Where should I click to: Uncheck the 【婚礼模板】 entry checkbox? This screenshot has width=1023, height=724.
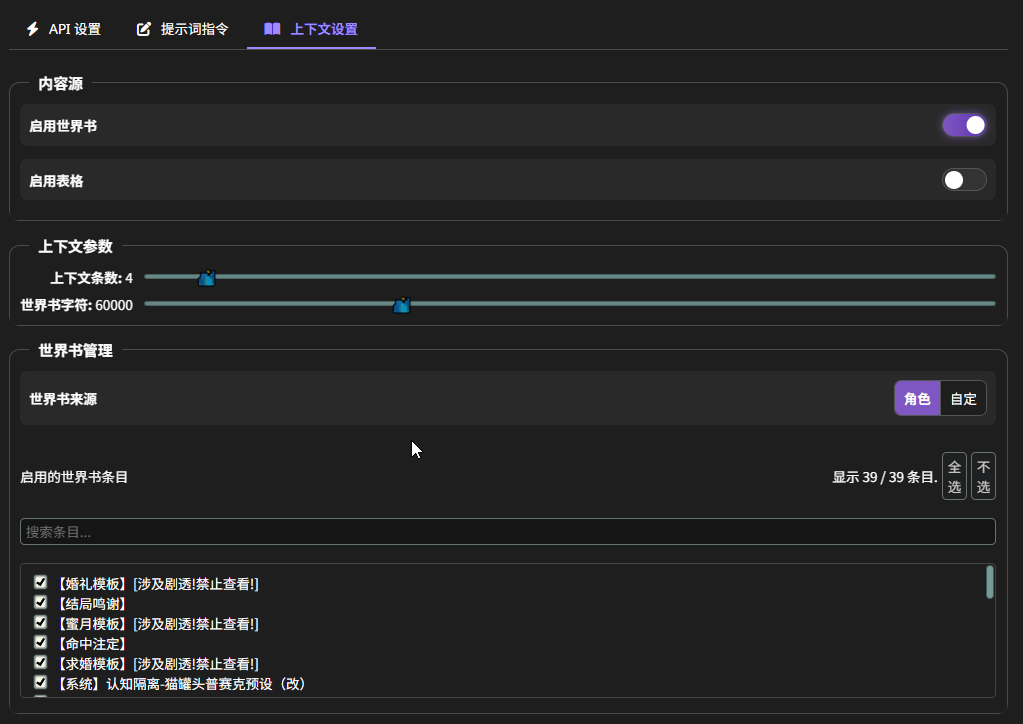[41, 582]
